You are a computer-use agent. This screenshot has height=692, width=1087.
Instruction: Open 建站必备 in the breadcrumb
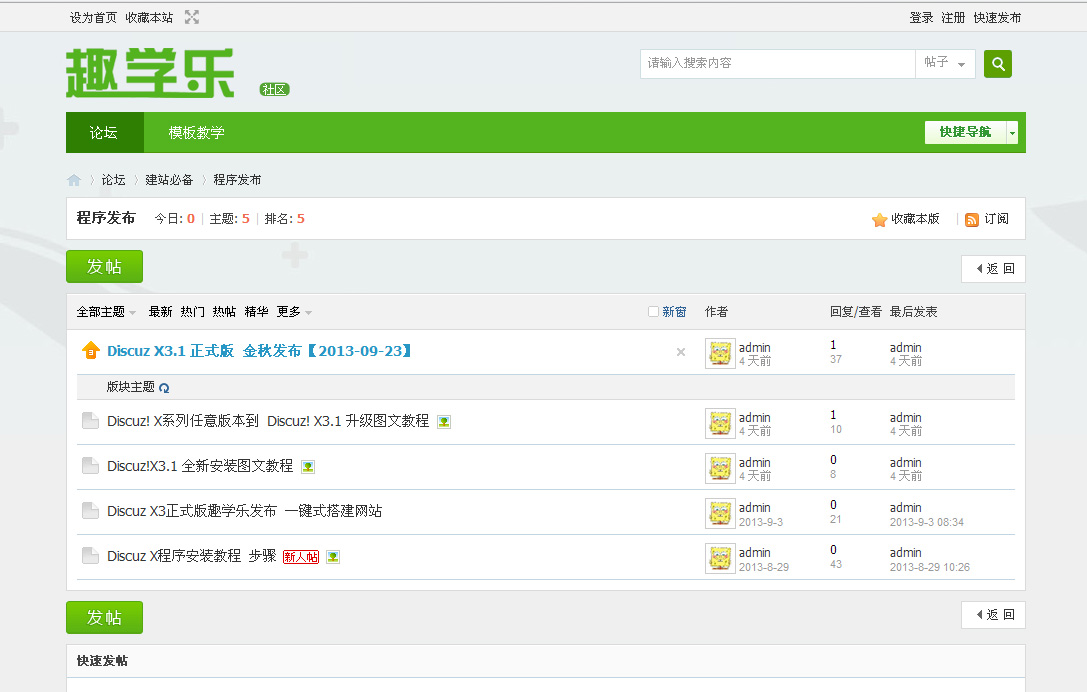[x=169, y=180]
